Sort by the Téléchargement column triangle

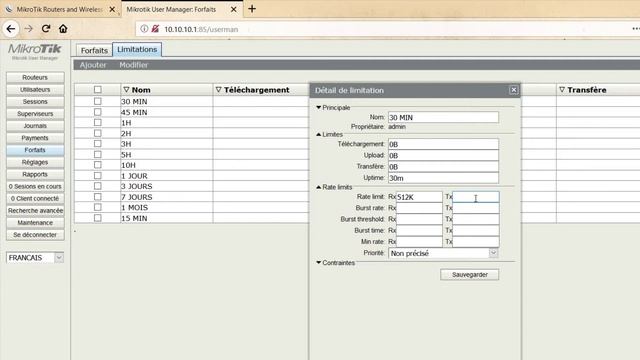pos(218,90)
